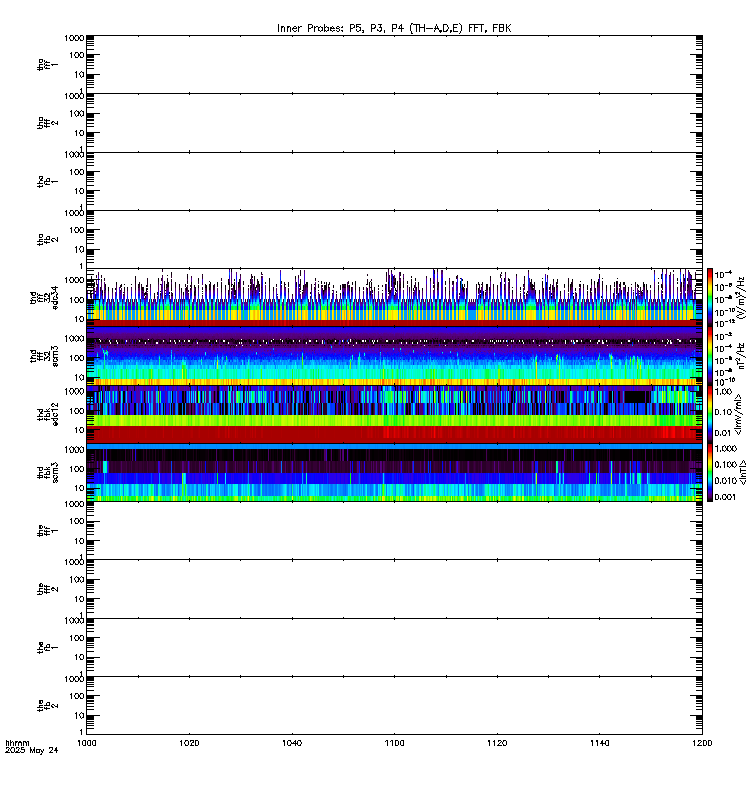Click the scm3 FFT nT²/Hz color bar
750x800 pixels.
tap(710, 356)
